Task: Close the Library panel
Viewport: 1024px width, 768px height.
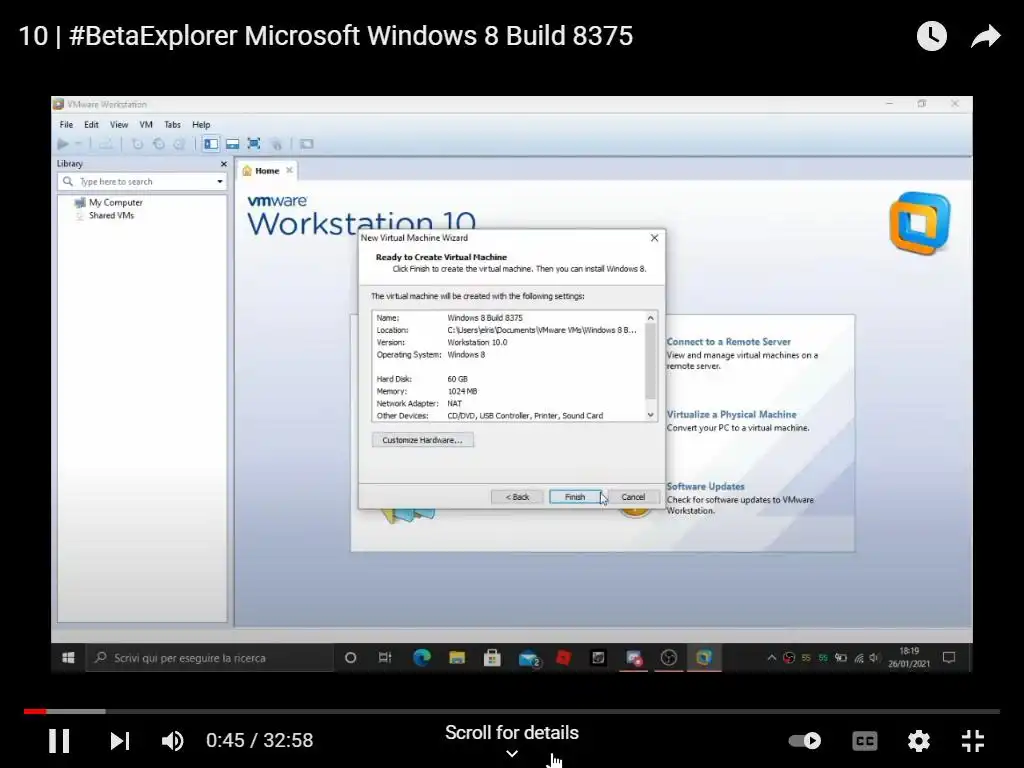Action: click(223, 164)
